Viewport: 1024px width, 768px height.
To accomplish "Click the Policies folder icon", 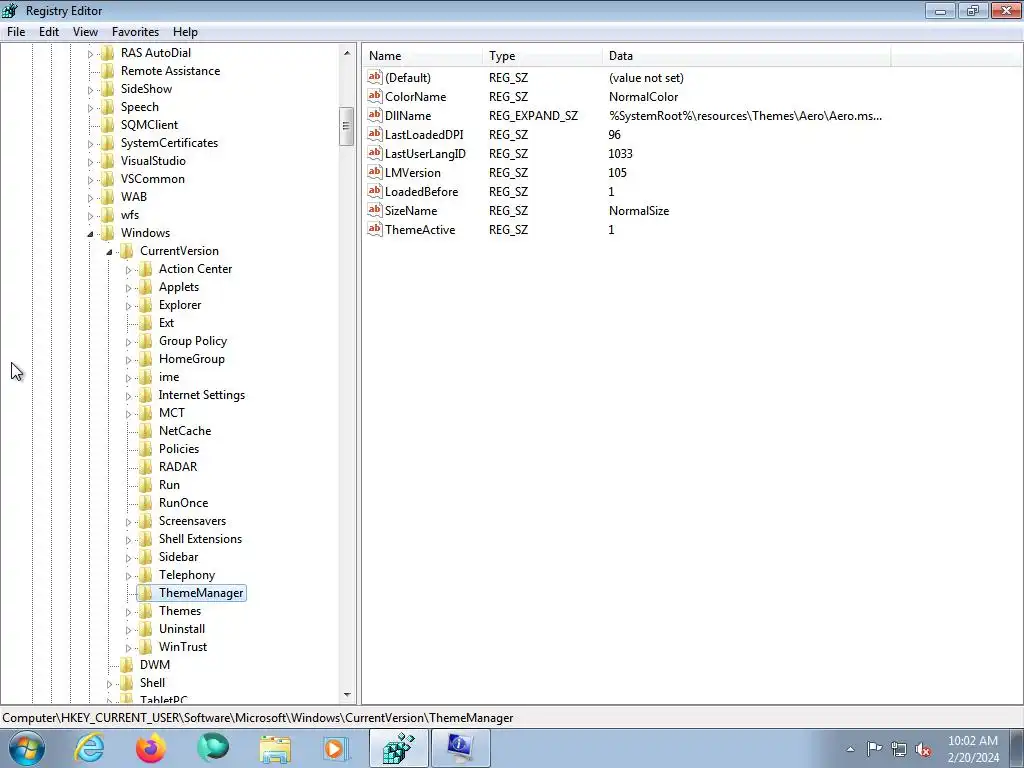I will click(x=146, y=449).
